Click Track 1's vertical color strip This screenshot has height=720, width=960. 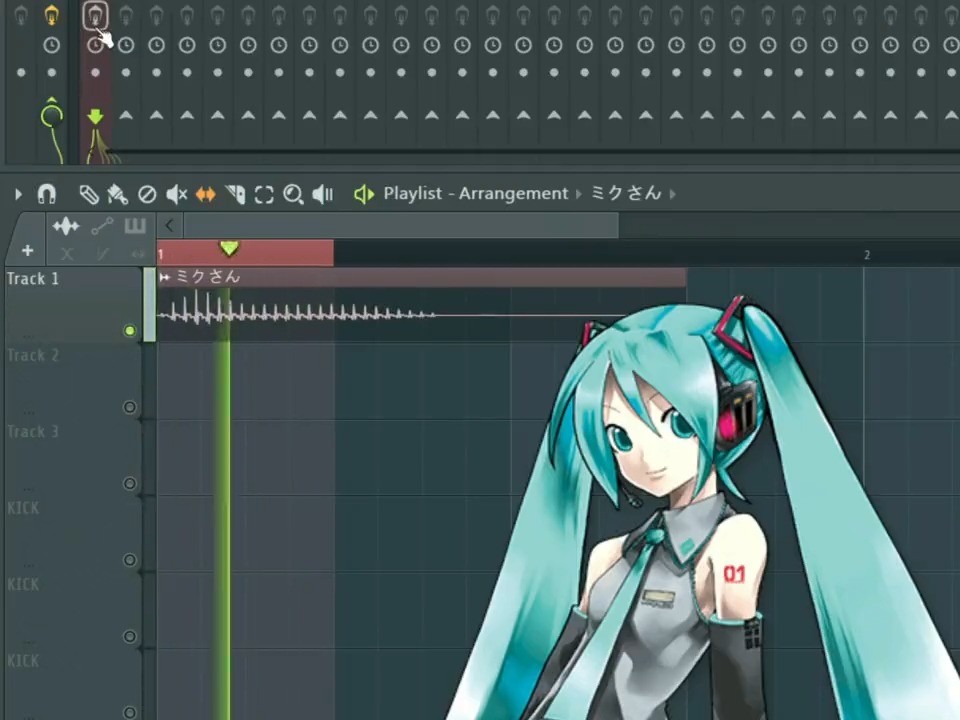(x=149, y=305)
